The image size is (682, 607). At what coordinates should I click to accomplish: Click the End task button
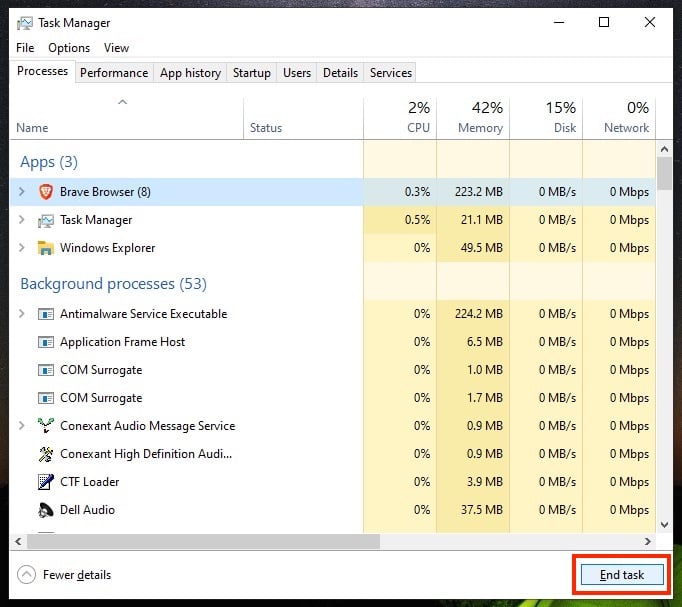coord(622,575)
